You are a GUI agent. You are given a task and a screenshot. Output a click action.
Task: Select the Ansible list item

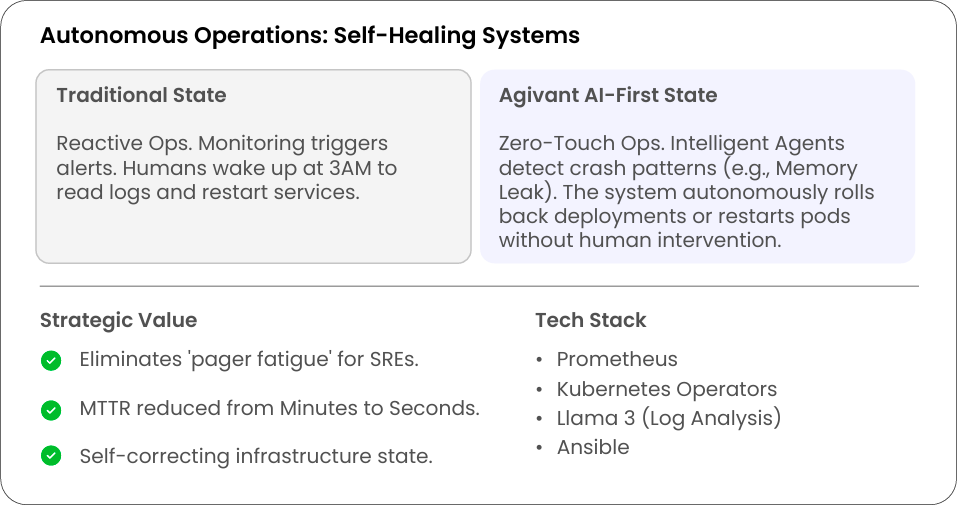click(593, 447)
